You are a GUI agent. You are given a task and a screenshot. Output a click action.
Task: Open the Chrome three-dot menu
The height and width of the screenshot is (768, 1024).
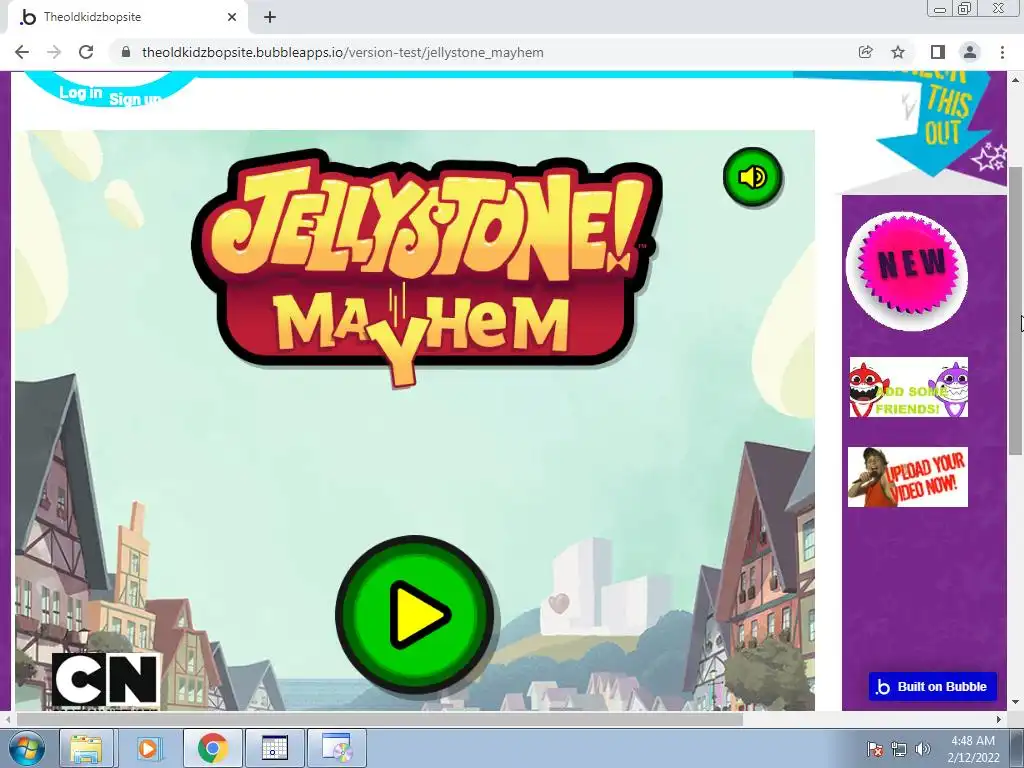[x=1002, y=52]
